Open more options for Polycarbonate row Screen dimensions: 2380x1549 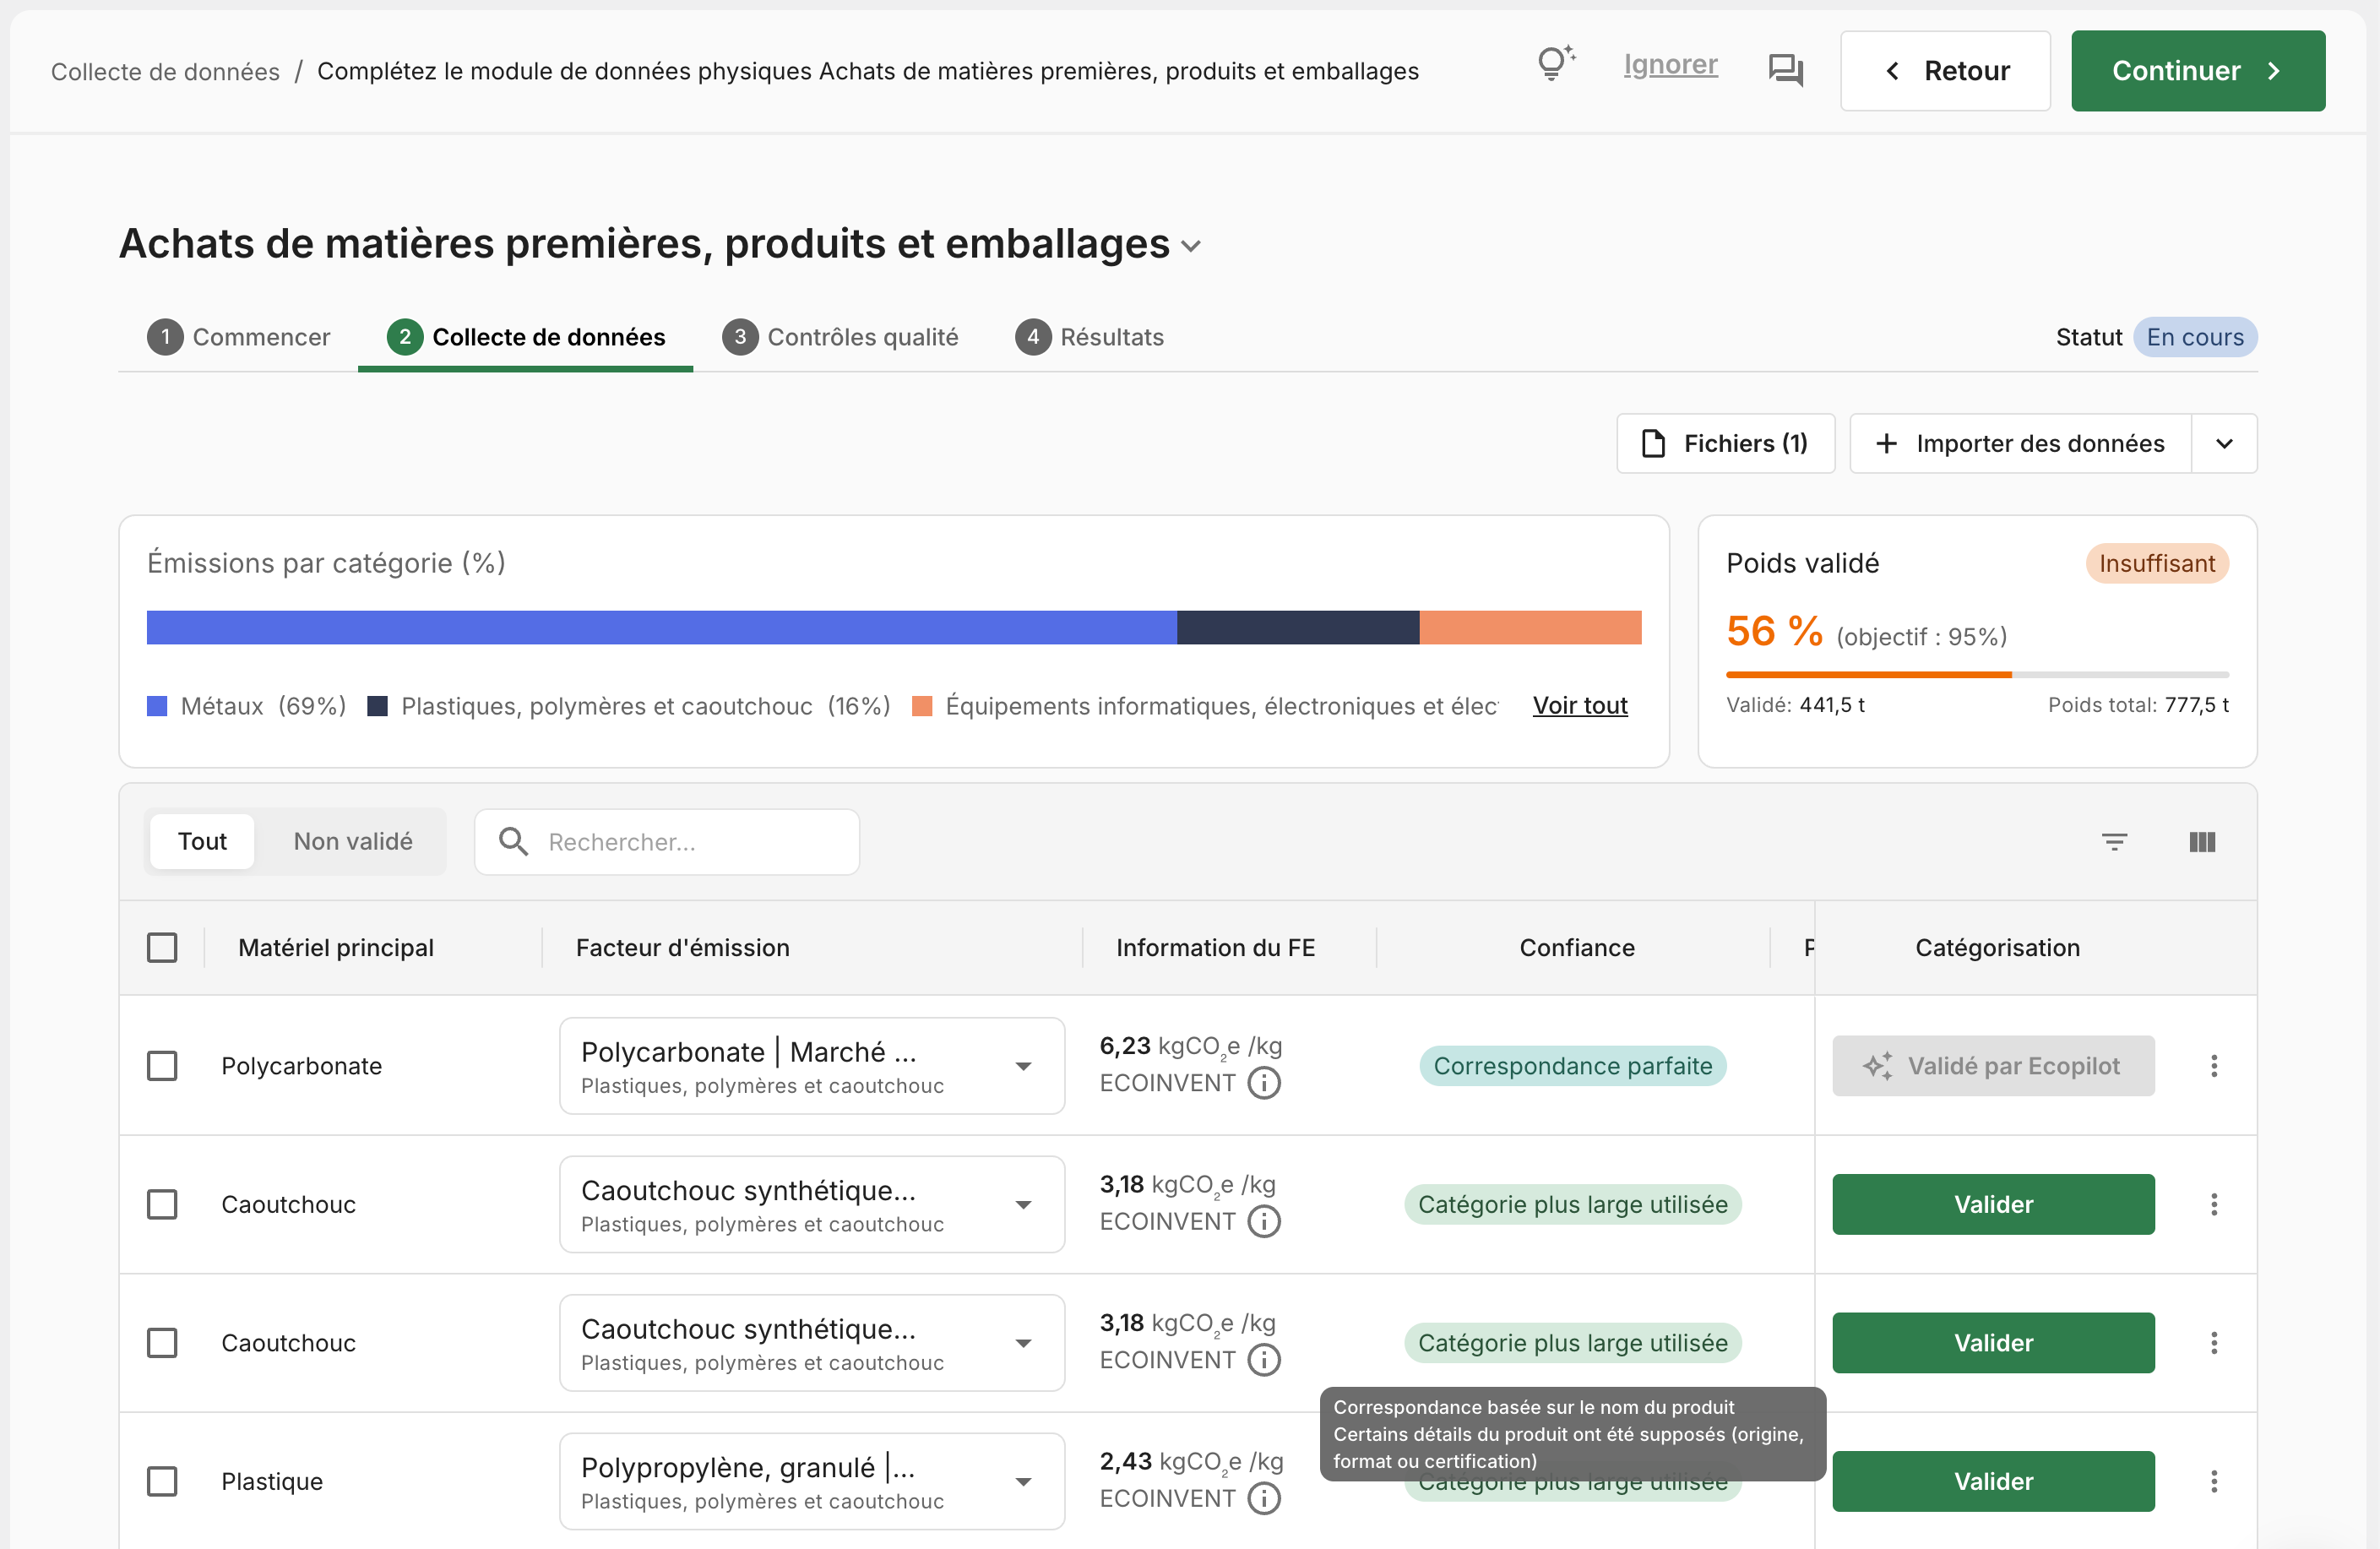2214,1066
